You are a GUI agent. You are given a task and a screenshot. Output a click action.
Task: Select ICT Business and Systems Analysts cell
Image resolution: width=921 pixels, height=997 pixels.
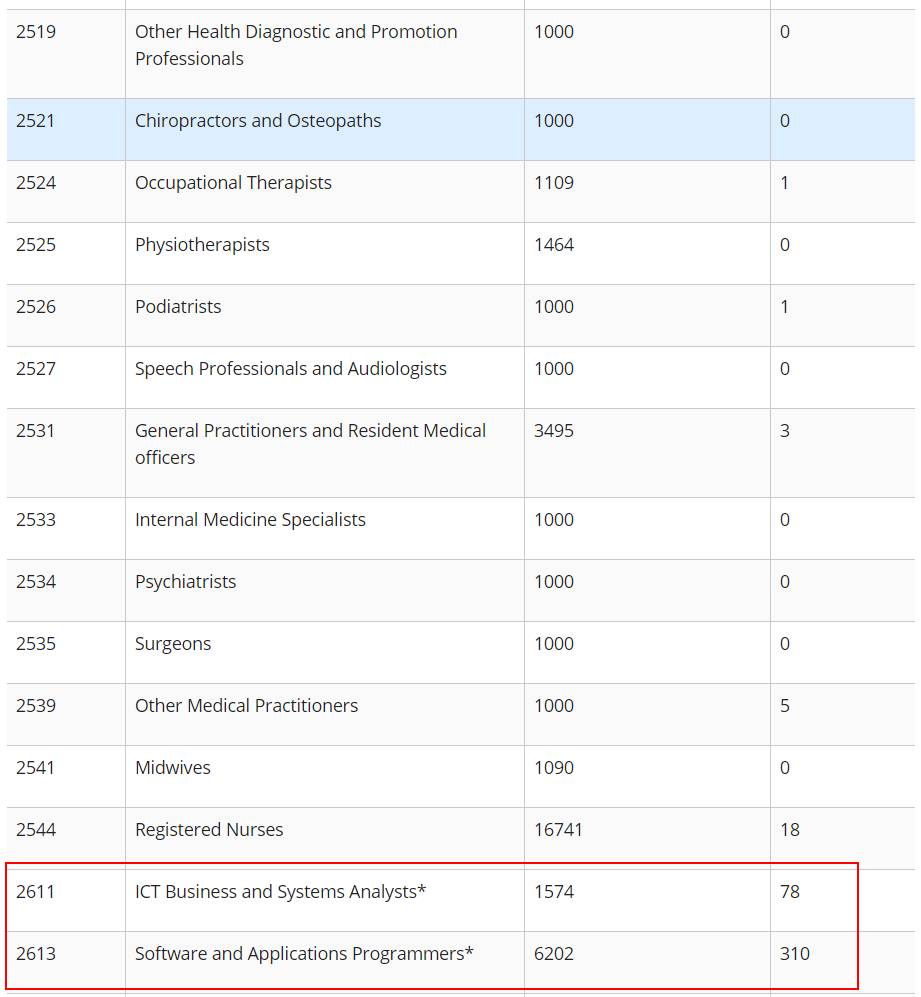point(281,892)
